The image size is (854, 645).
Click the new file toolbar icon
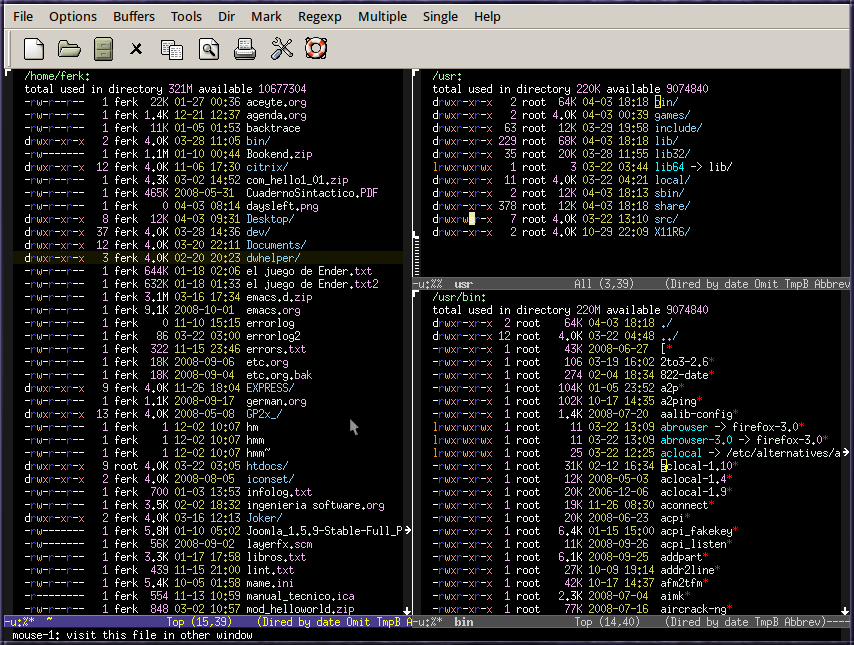tap(34, 49)
